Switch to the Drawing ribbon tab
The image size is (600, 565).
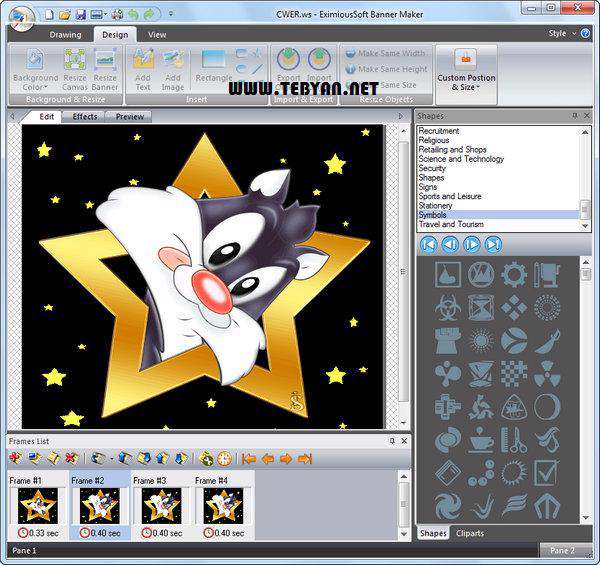tap(65, 35)
